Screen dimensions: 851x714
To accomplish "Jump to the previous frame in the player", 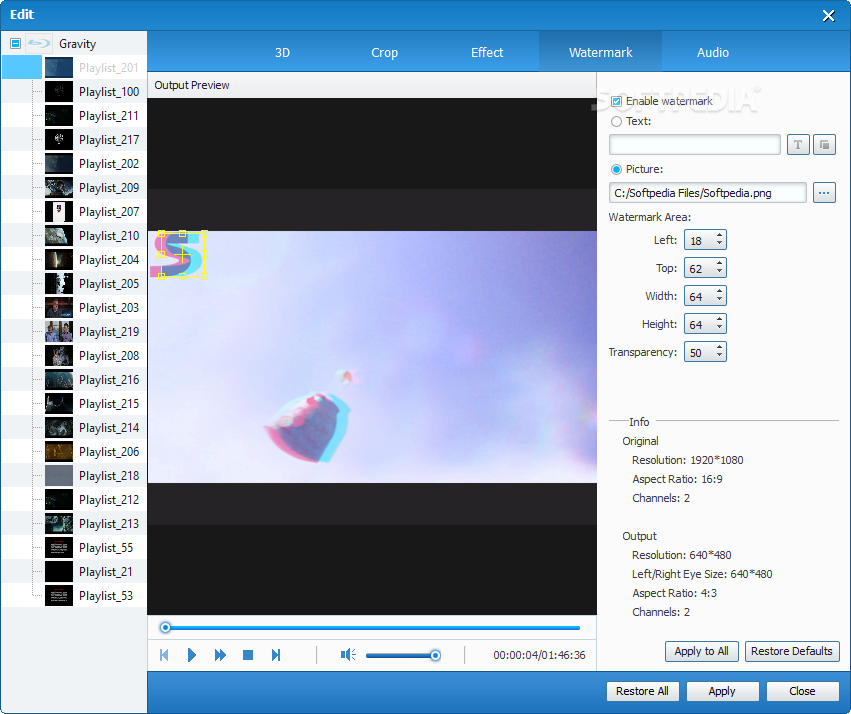I will (164, 655).
